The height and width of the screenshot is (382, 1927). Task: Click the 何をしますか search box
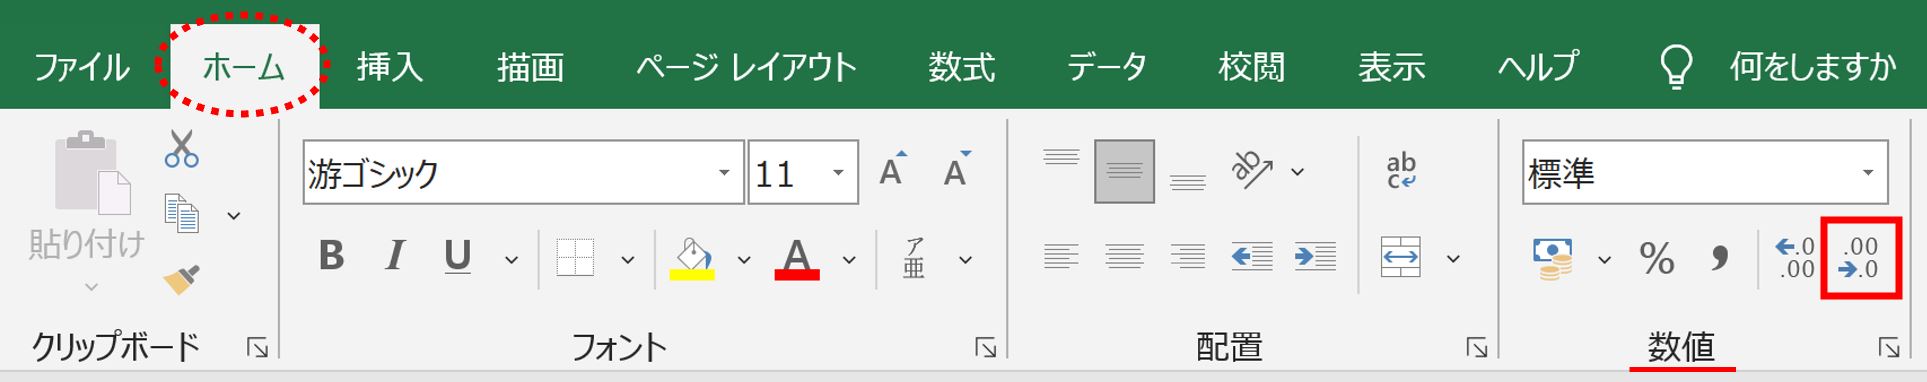click(x=1812, y=67)
